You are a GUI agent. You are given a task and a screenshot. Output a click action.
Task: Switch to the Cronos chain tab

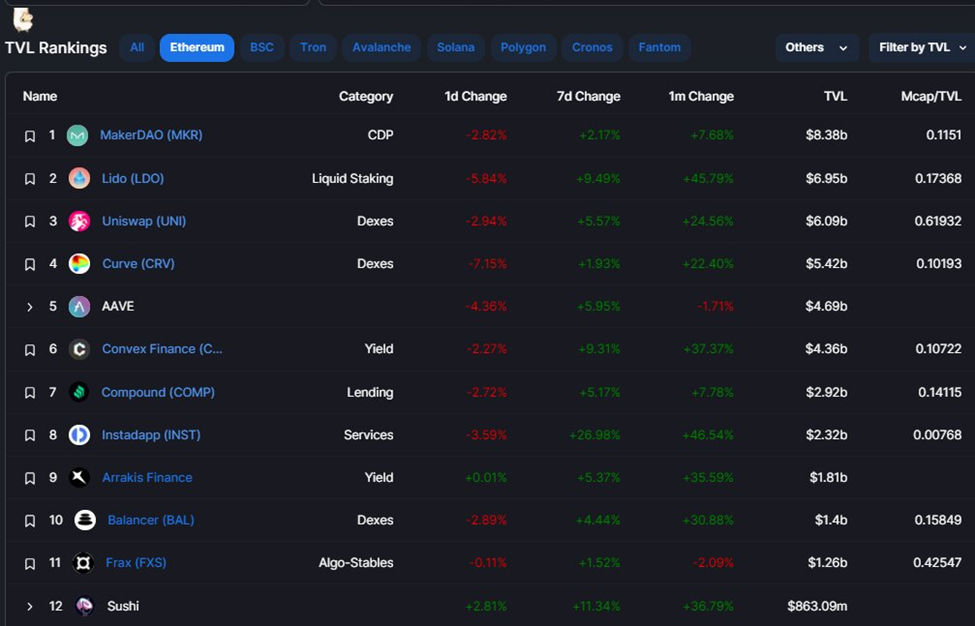[592, 48]
